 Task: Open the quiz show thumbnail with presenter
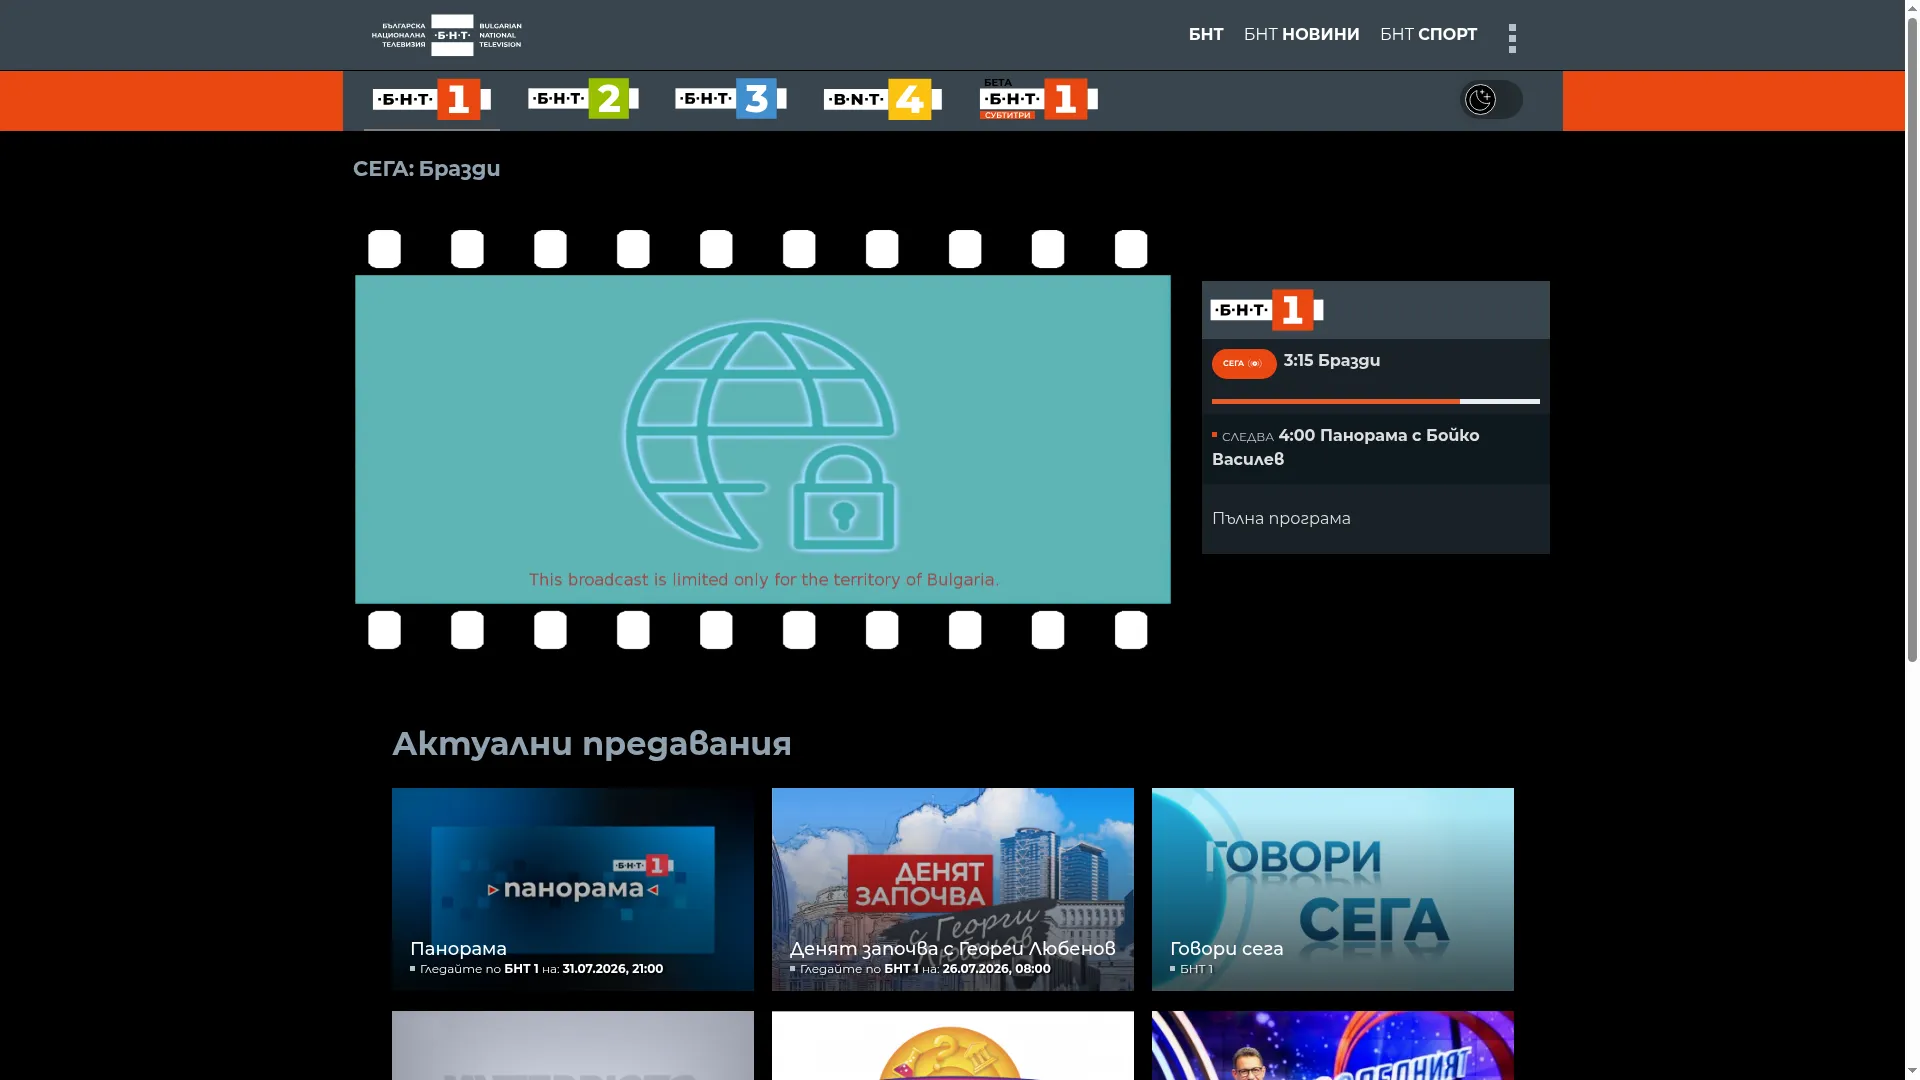tap(1333, 1045)
